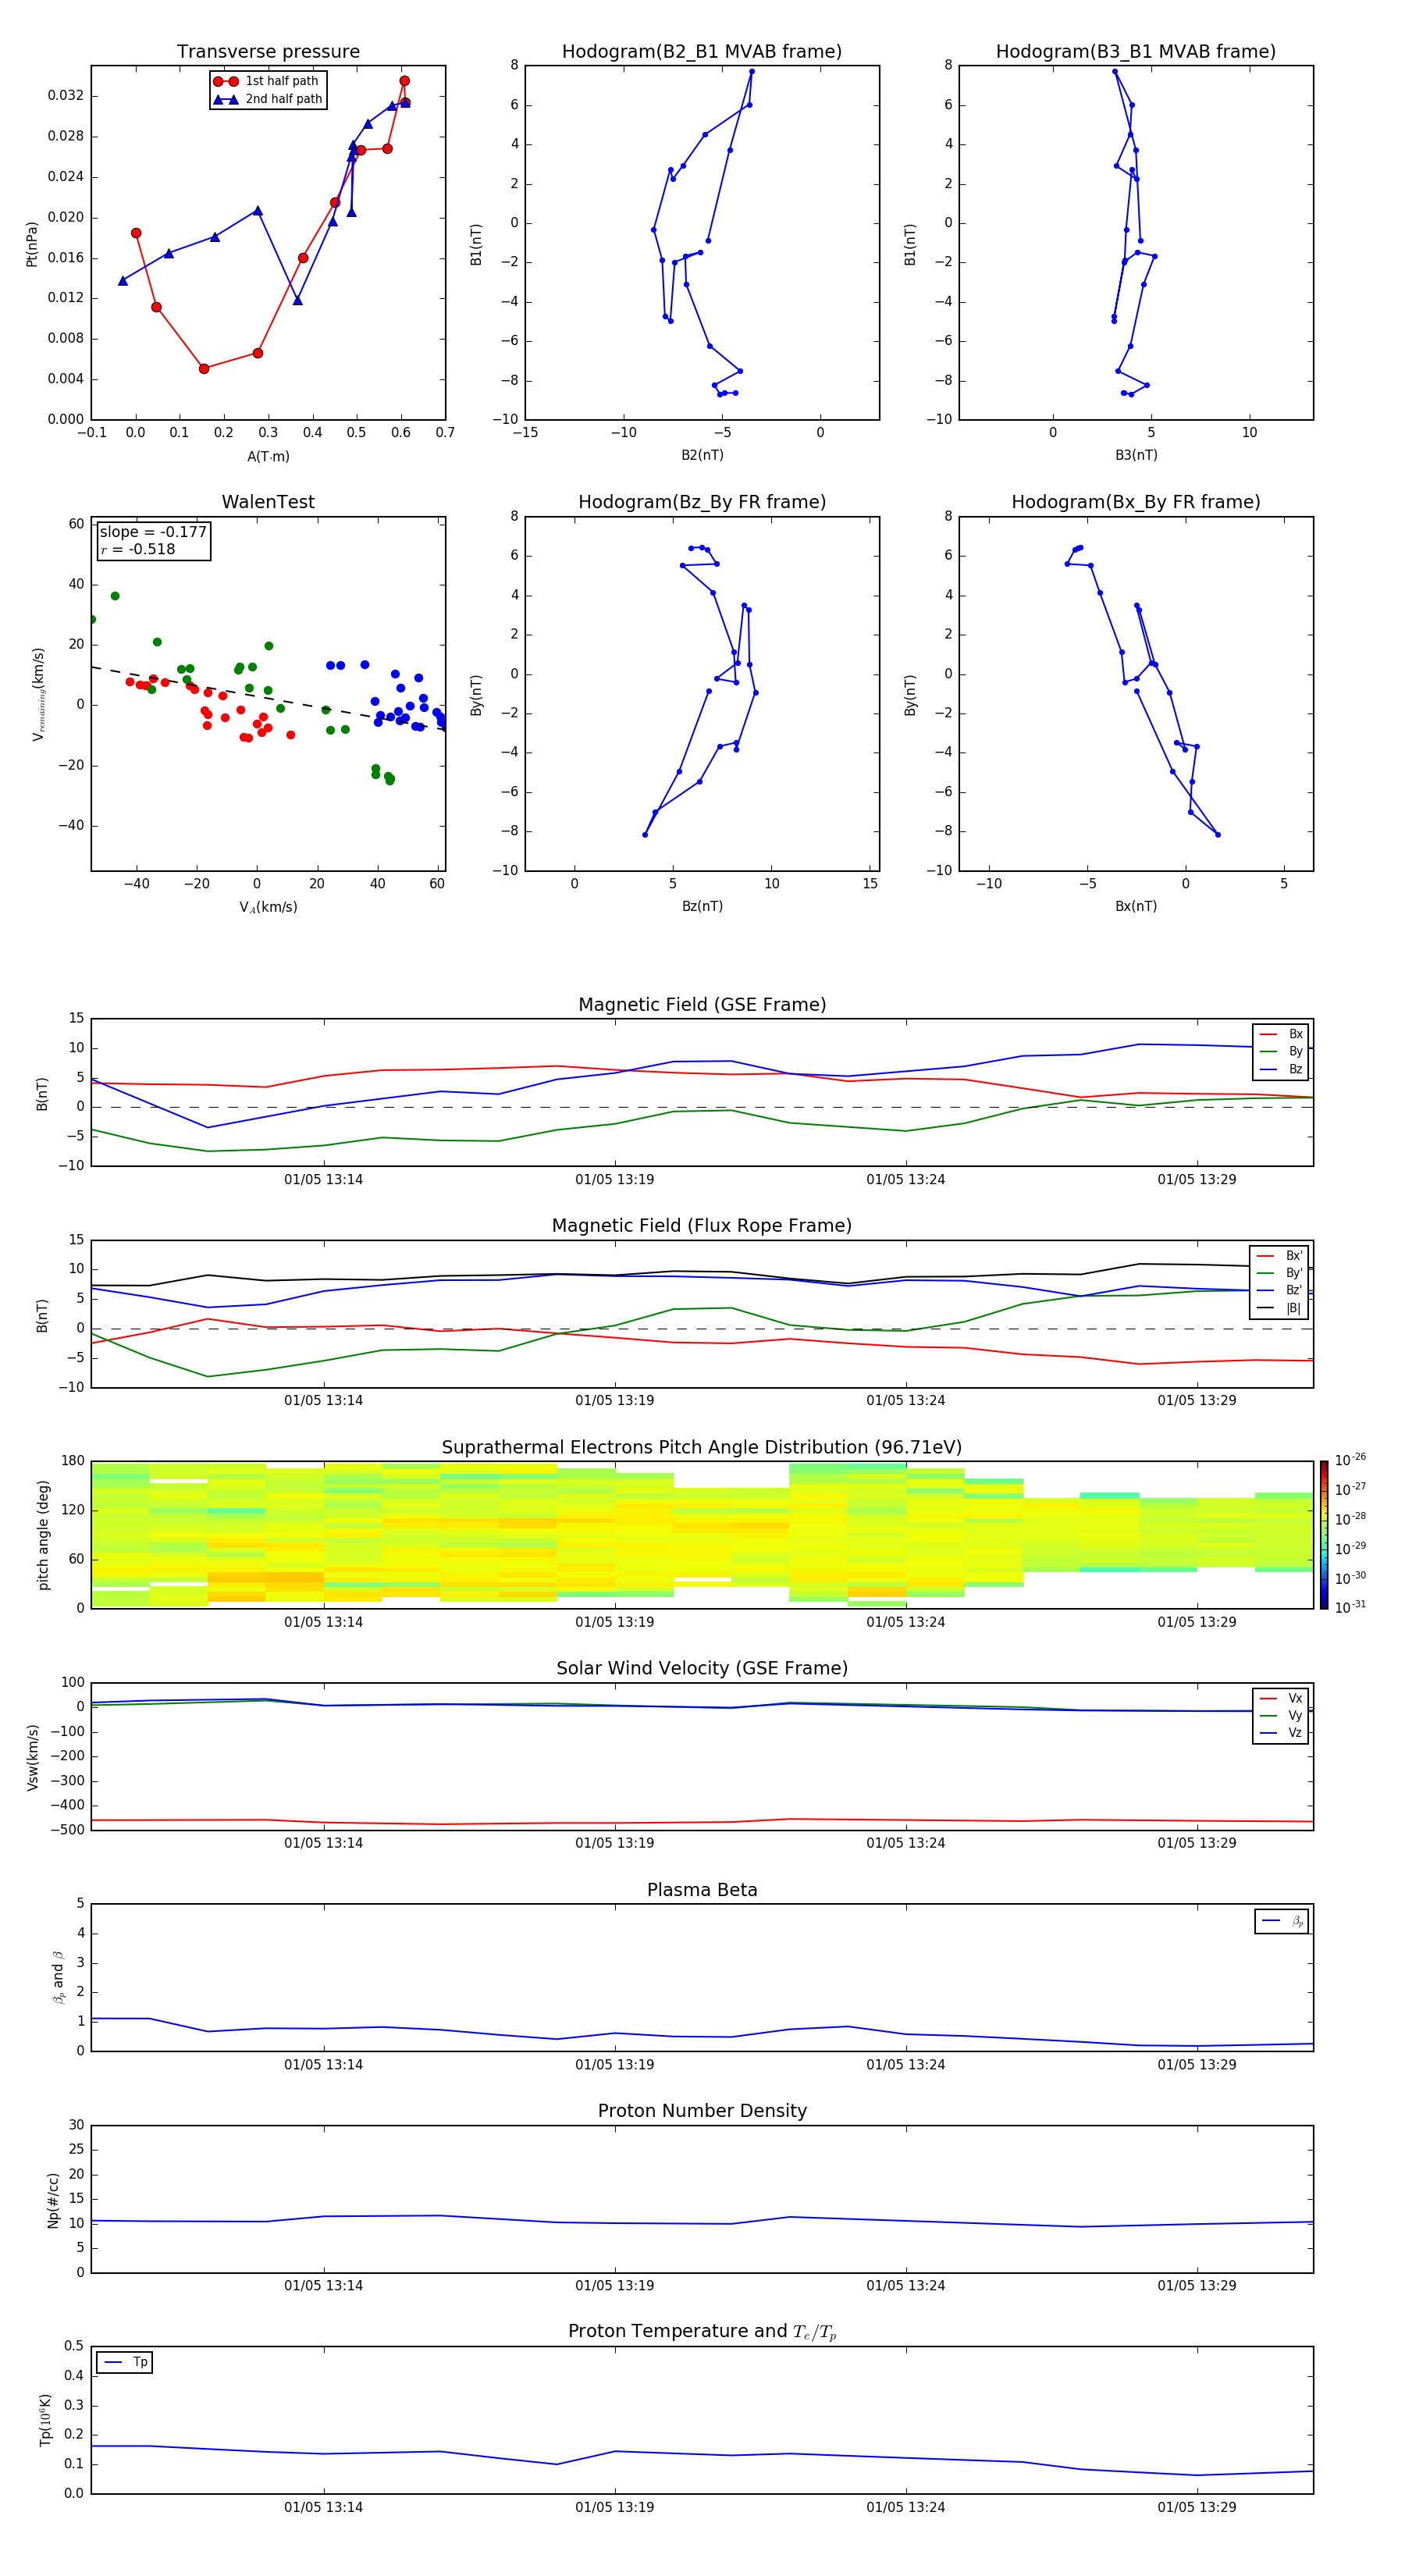Image resolution: width=1405 pixels, height=2576 pixels.
Task: Click the 'VA(km/s)' axis label in WalenTest
Action: 268,907
